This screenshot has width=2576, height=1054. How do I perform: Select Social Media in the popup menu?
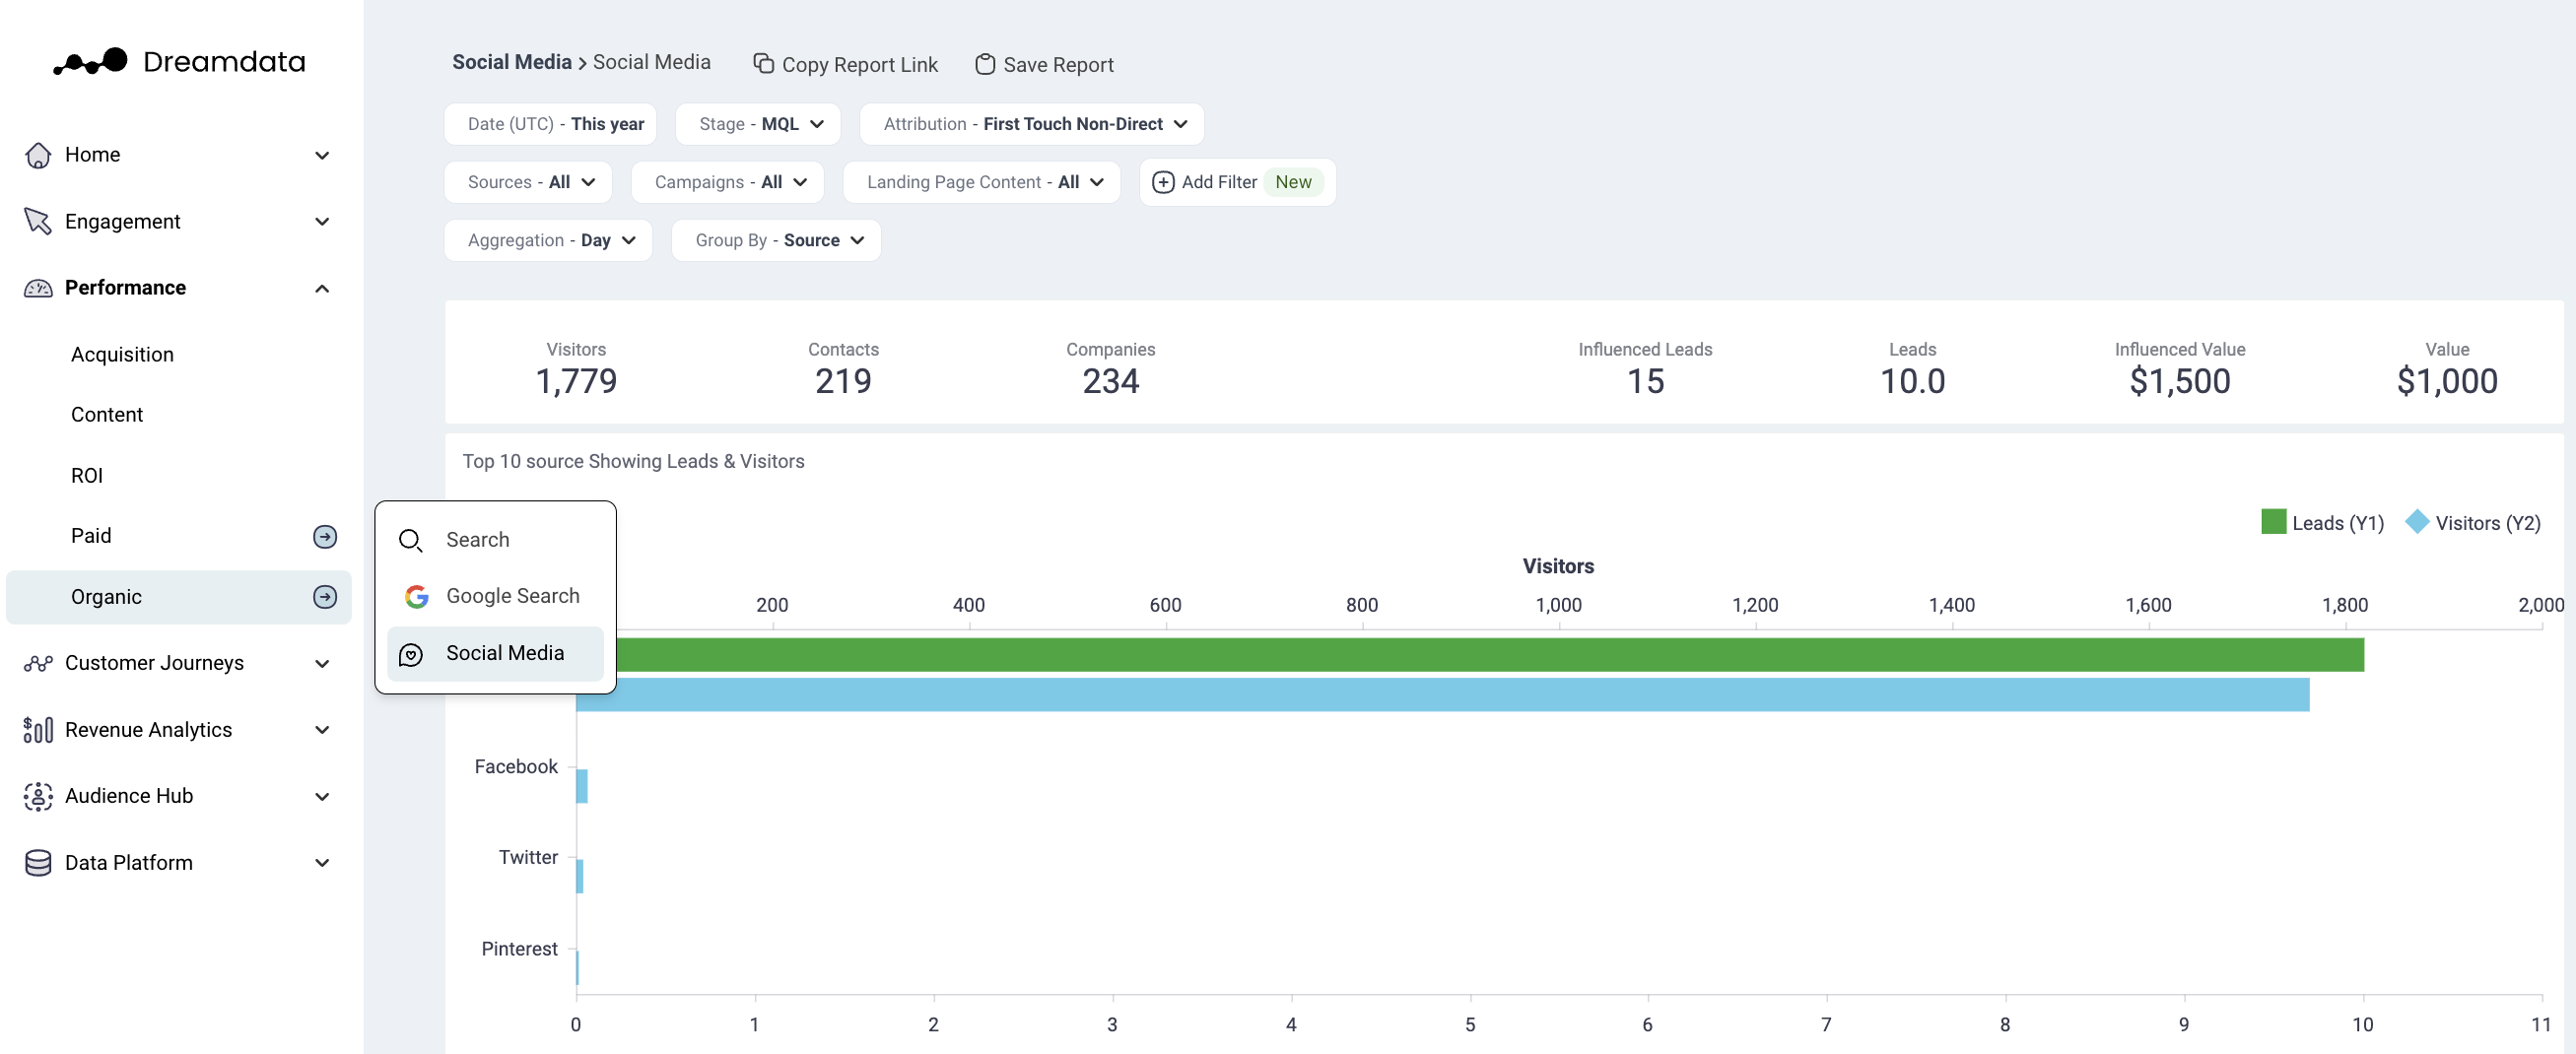pyautogui.click(x=504, y=653)
